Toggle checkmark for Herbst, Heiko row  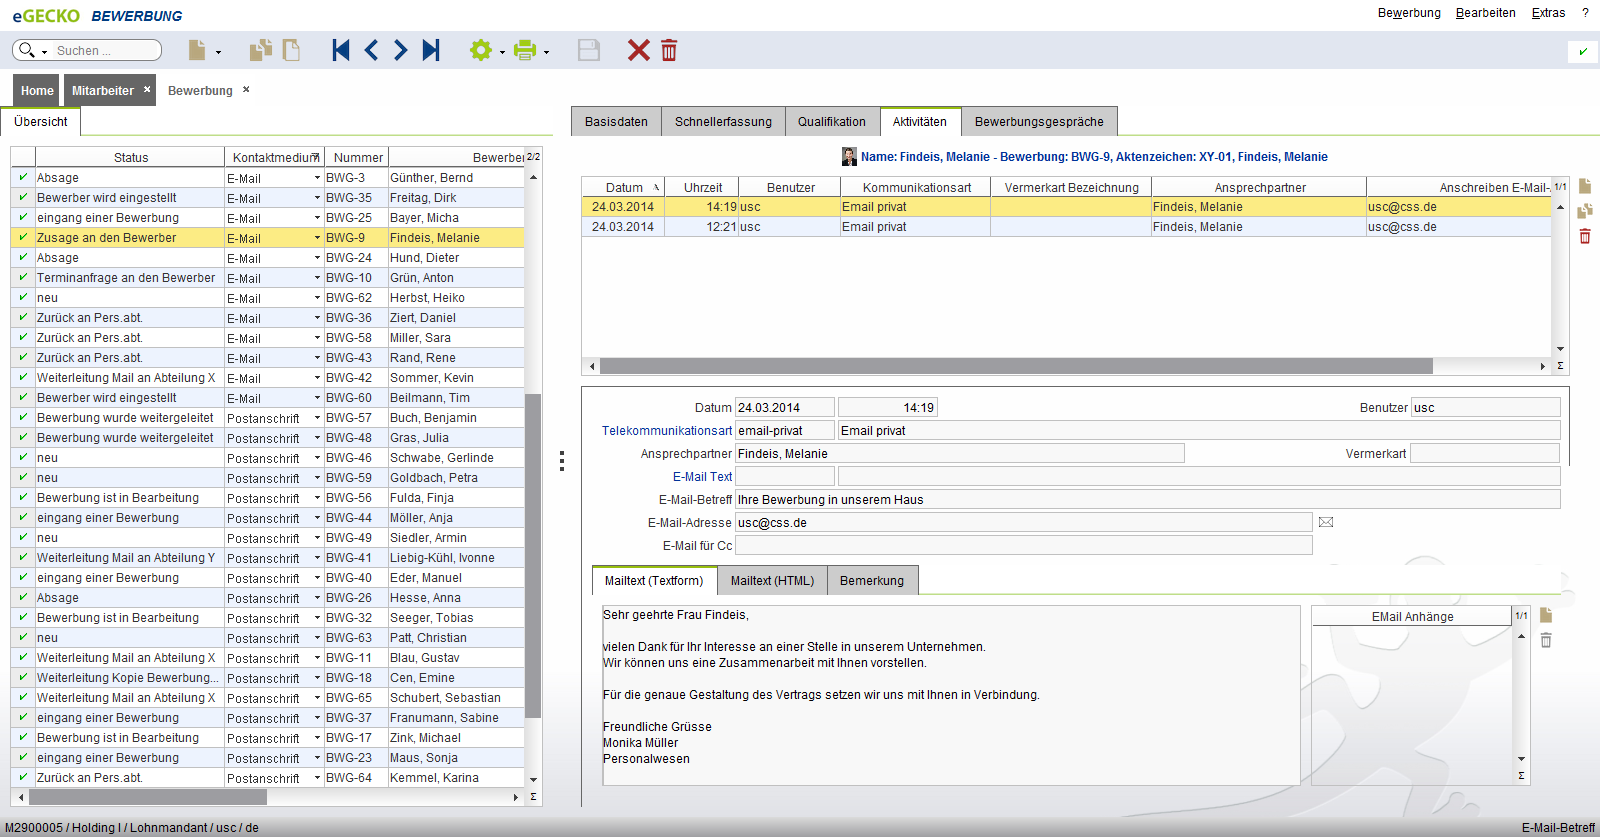[x=23, y=297]
